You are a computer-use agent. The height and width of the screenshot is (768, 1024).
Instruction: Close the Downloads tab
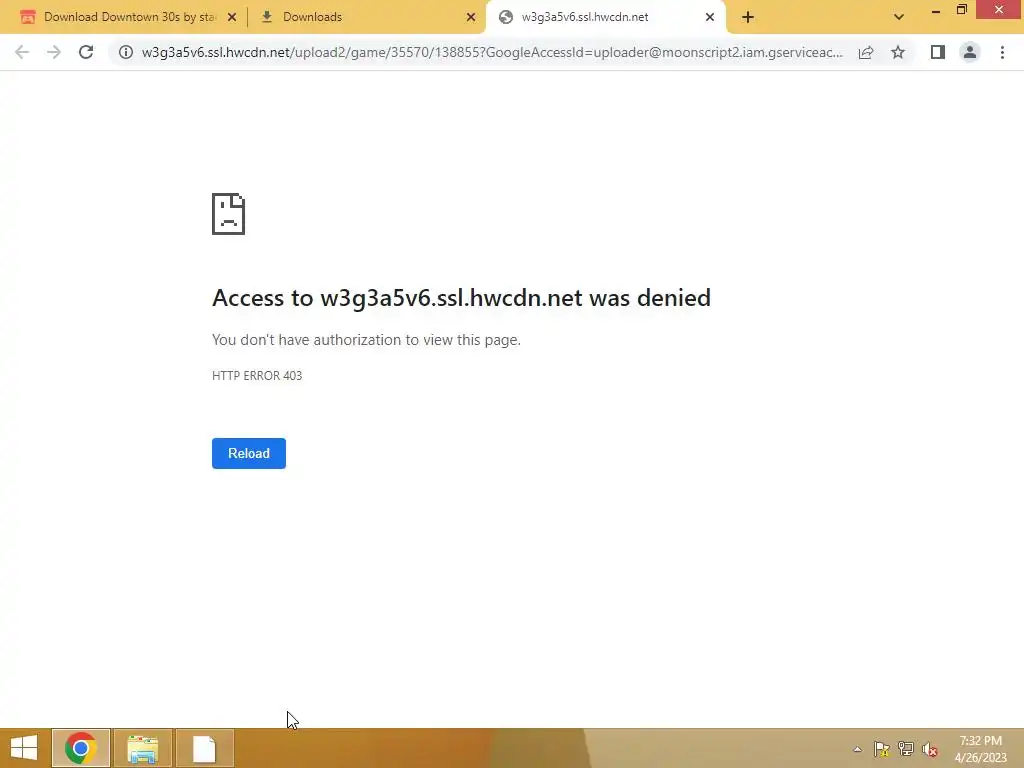[471, 17]
